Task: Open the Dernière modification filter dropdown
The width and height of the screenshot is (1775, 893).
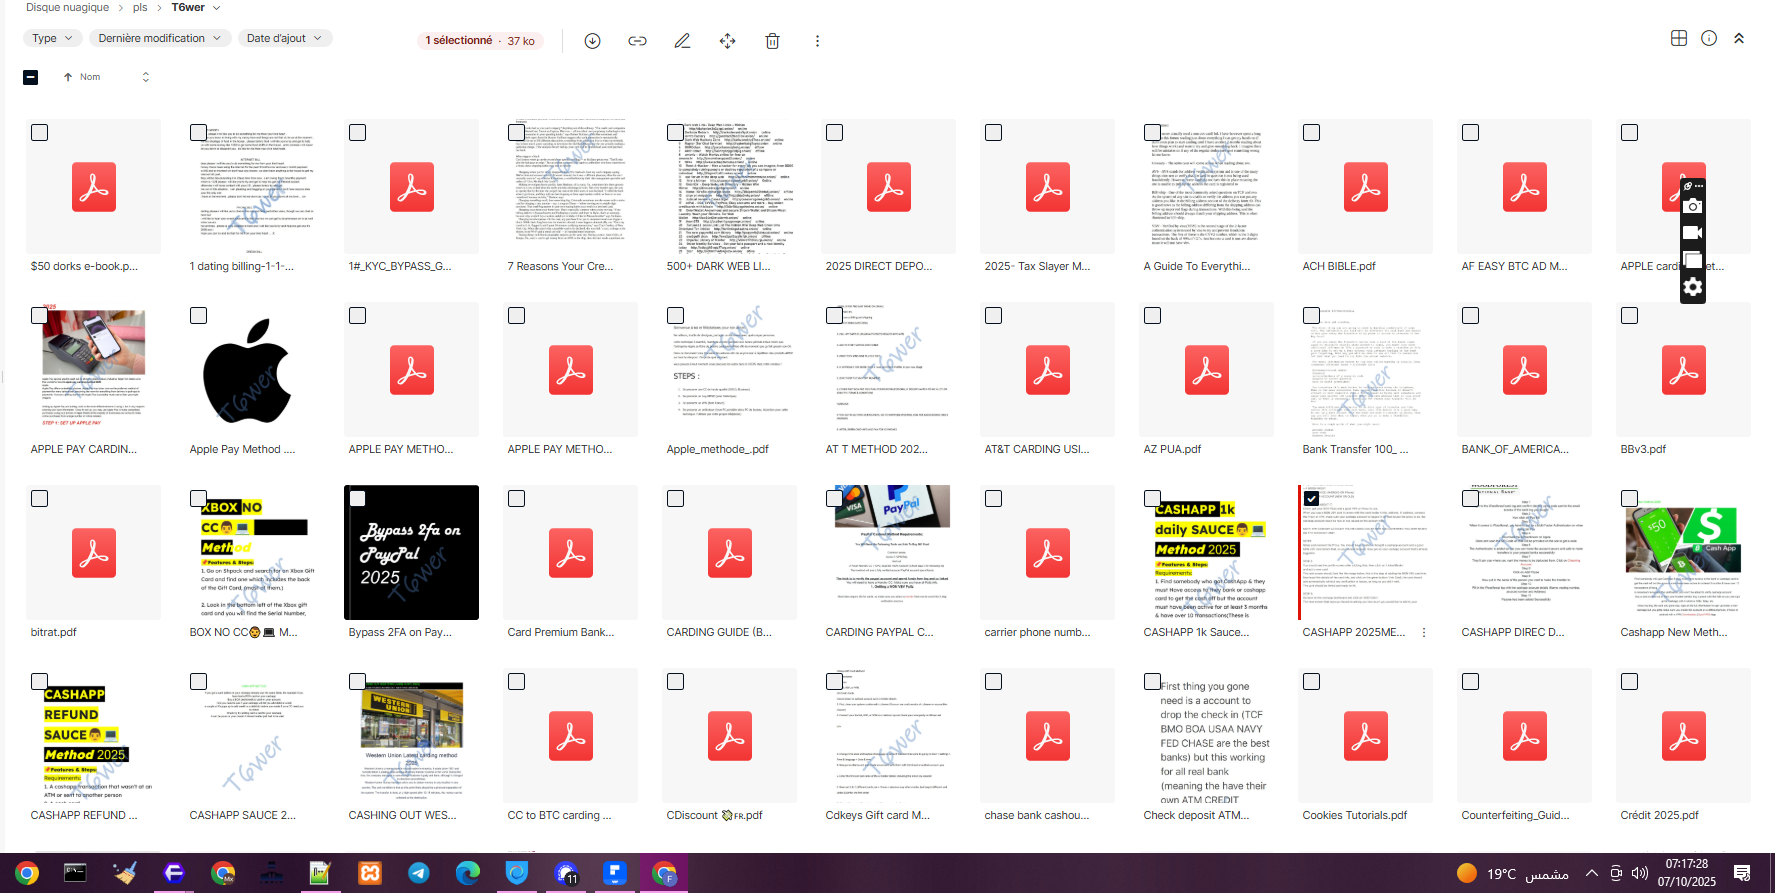Action: [x=160, y=38]
